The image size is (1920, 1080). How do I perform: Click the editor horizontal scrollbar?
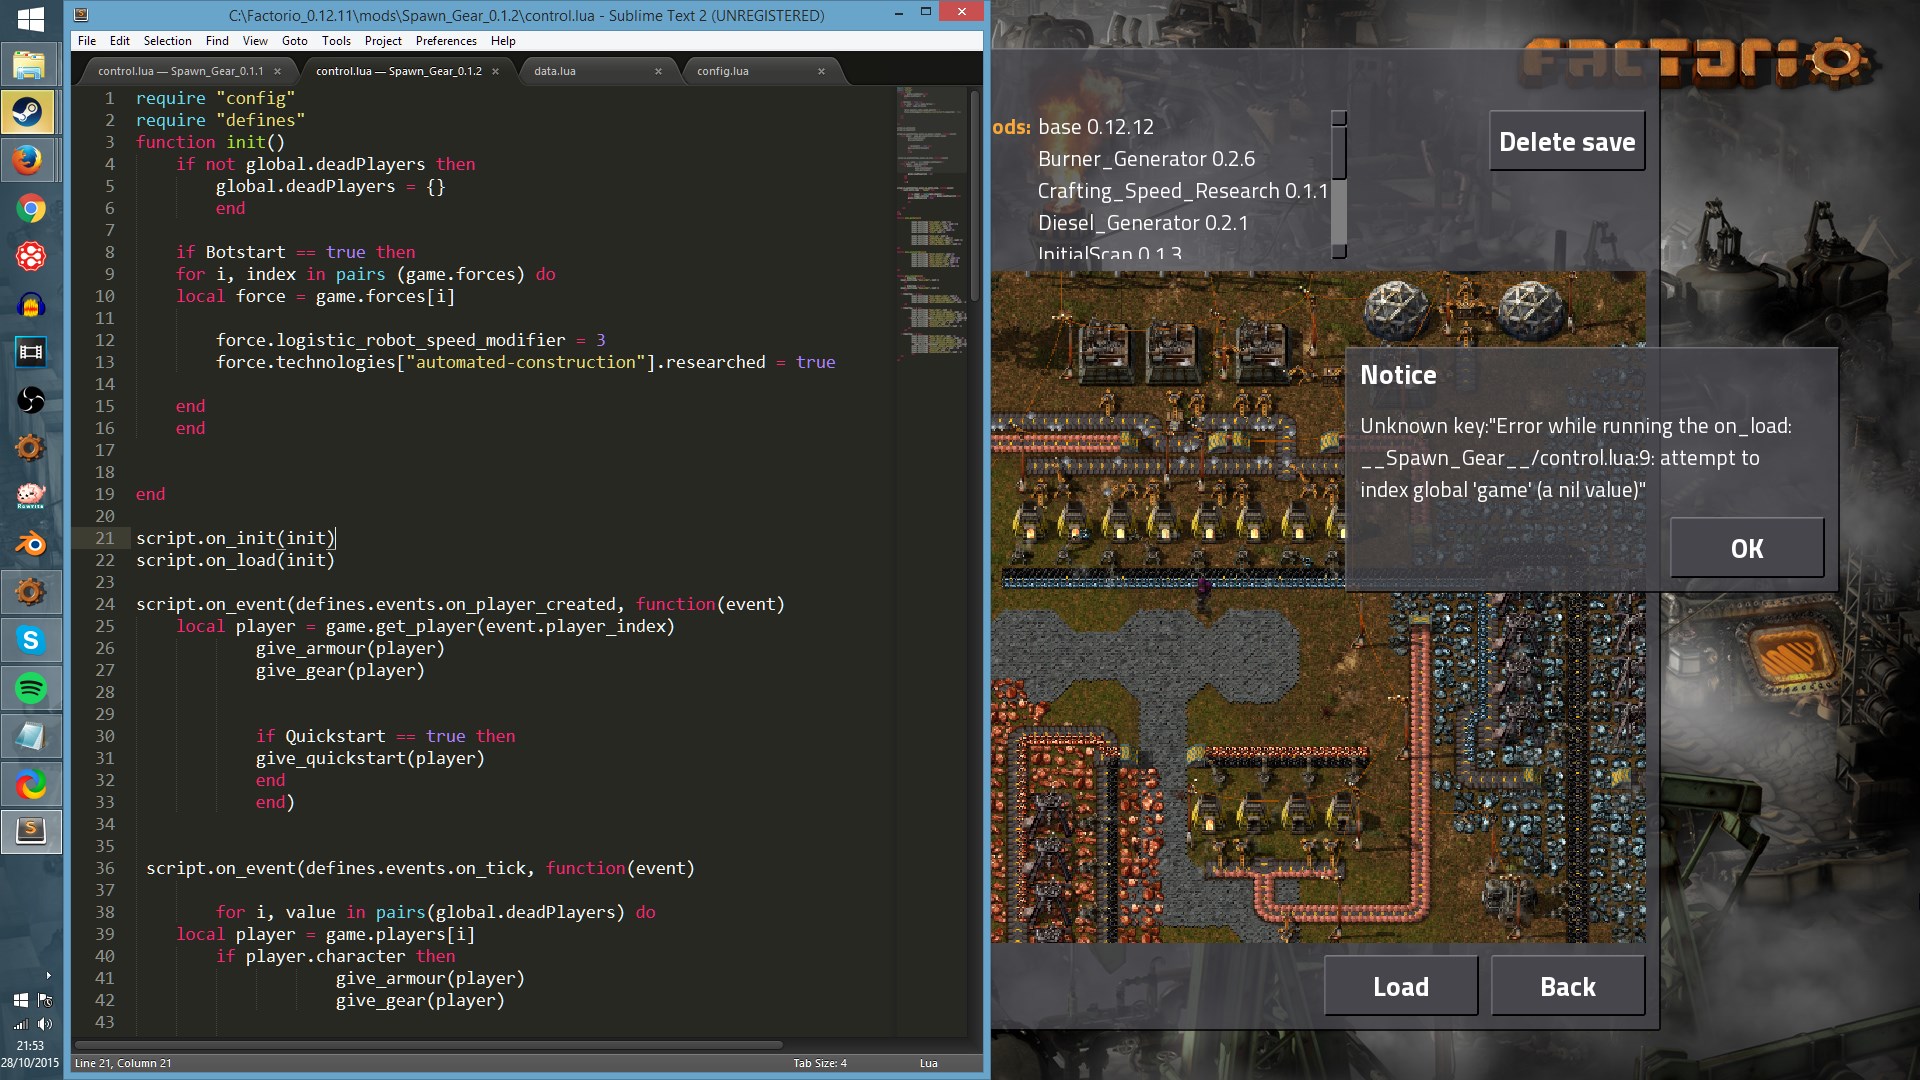tap(427, 1045)
